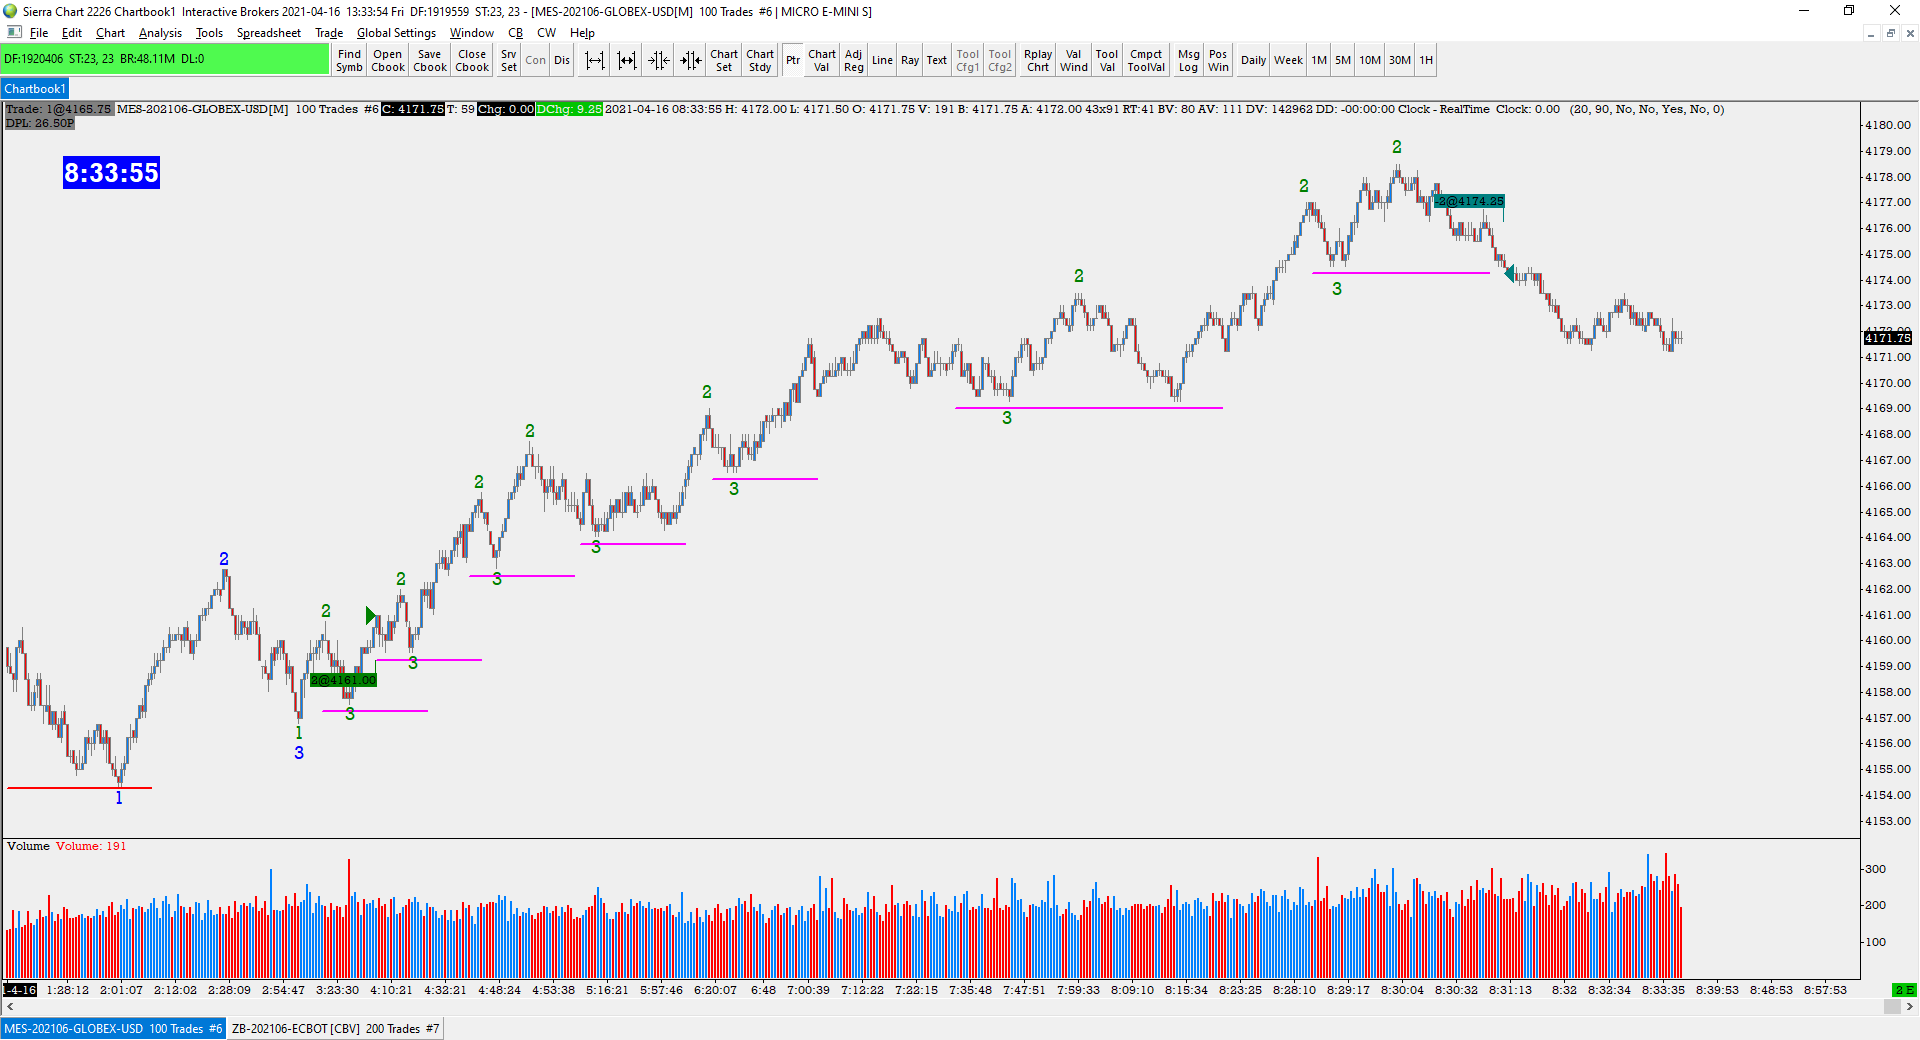Click the Dis disconnect button
Viewport: 1920px width, 1040px height.
tap(562, 60)
